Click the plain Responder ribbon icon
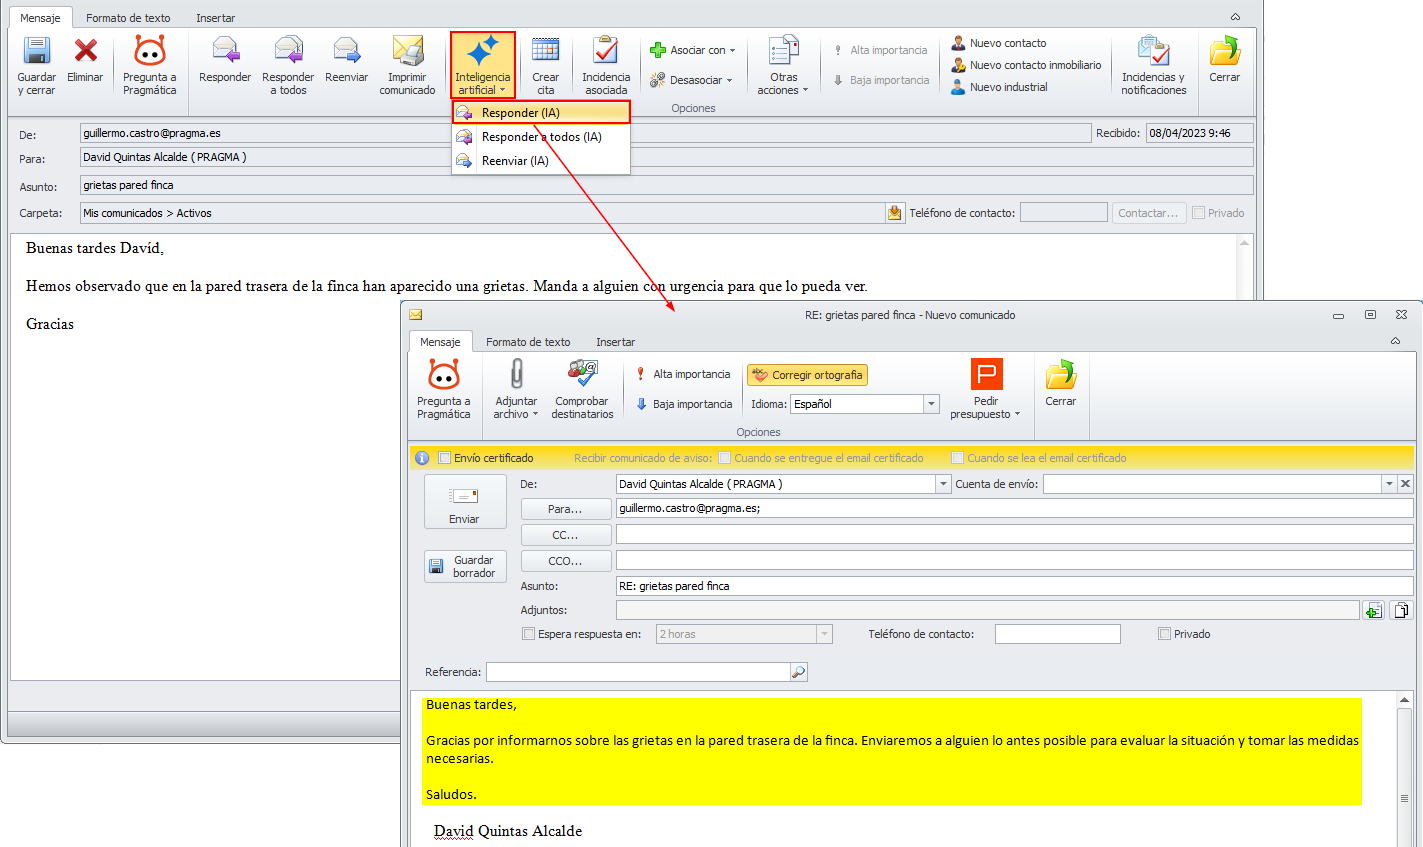 point(225,60)
